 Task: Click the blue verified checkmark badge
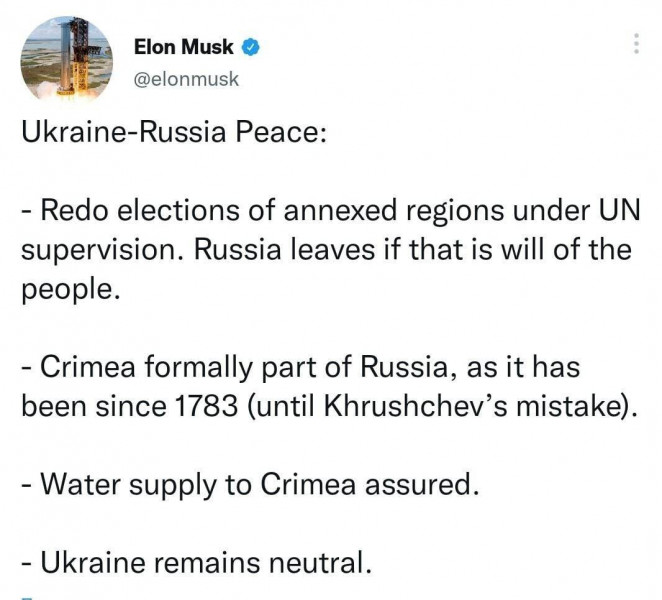pos(250,47)
